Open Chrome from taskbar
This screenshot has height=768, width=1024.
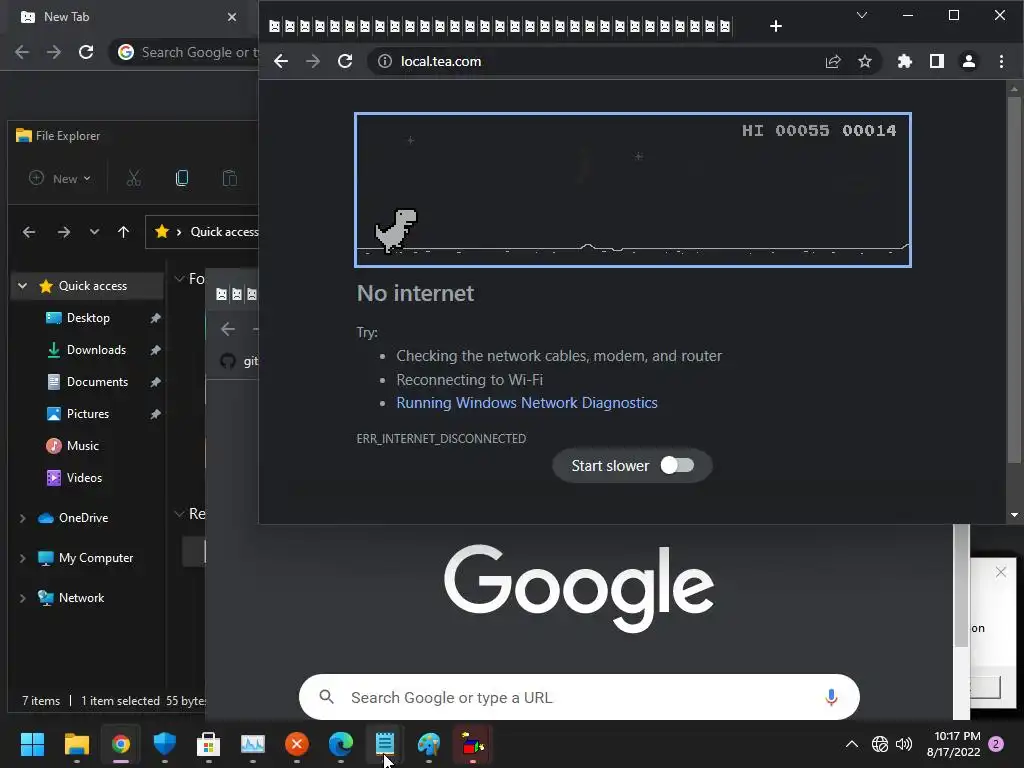(x=121, y=744)
